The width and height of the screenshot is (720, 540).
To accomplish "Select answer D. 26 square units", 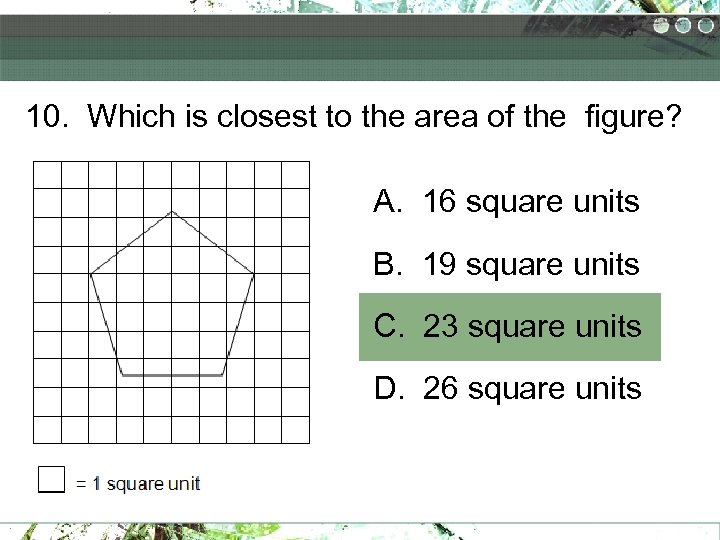I will 507,389.
